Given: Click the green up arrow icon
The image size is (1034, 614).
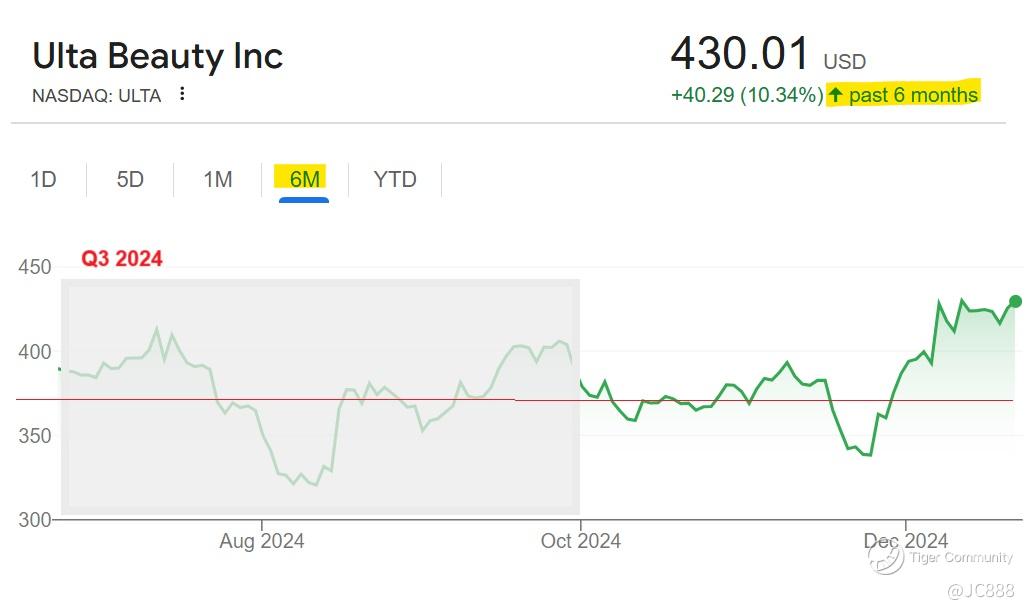Looking at the screenshot, I should point(835,95).
